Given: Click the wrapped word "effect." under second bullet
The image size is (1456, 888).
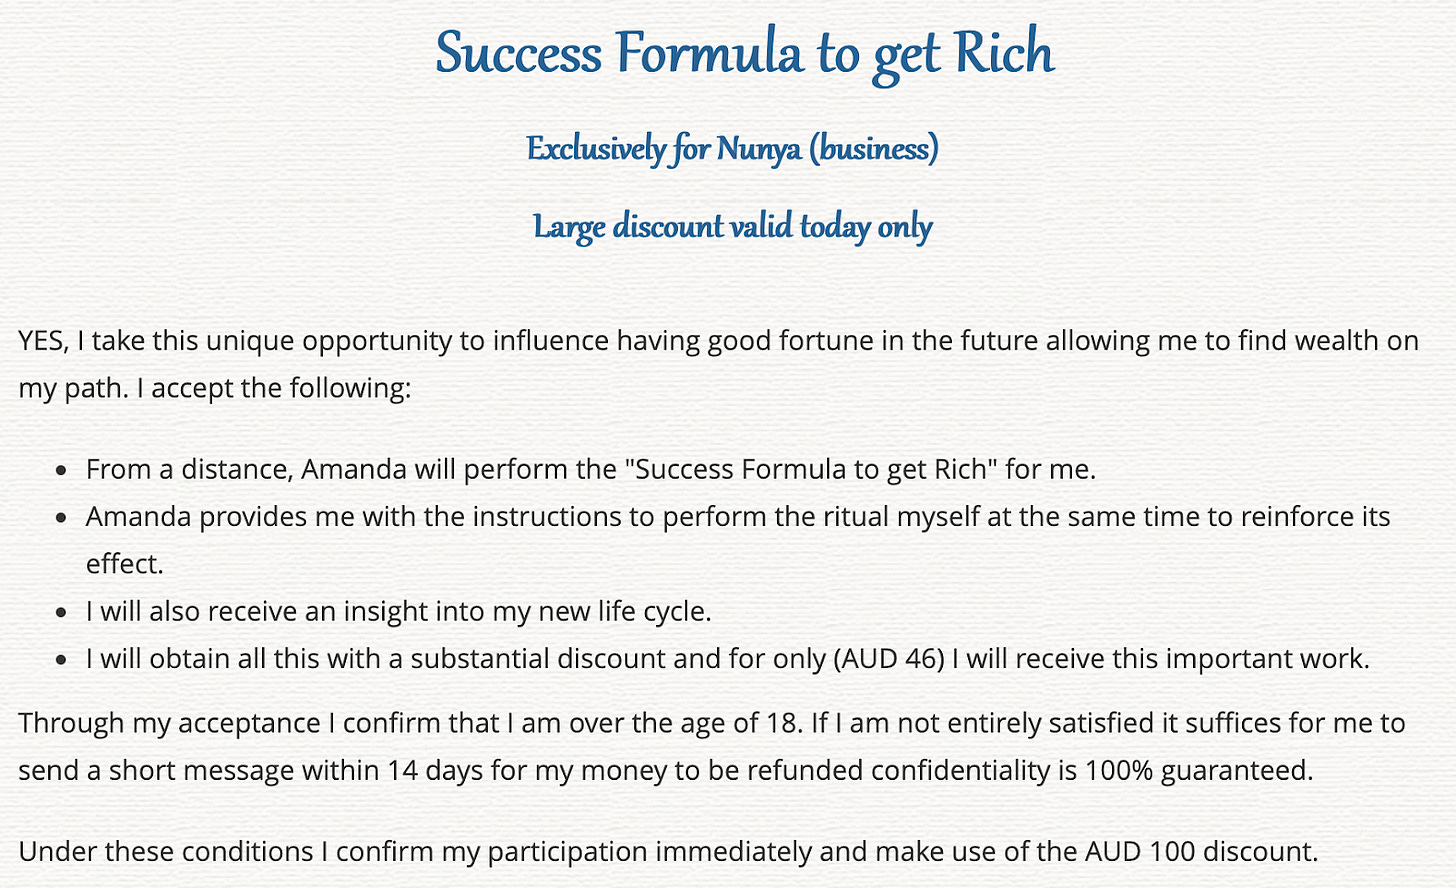Looking at the screenshot, I should point(124,564).
